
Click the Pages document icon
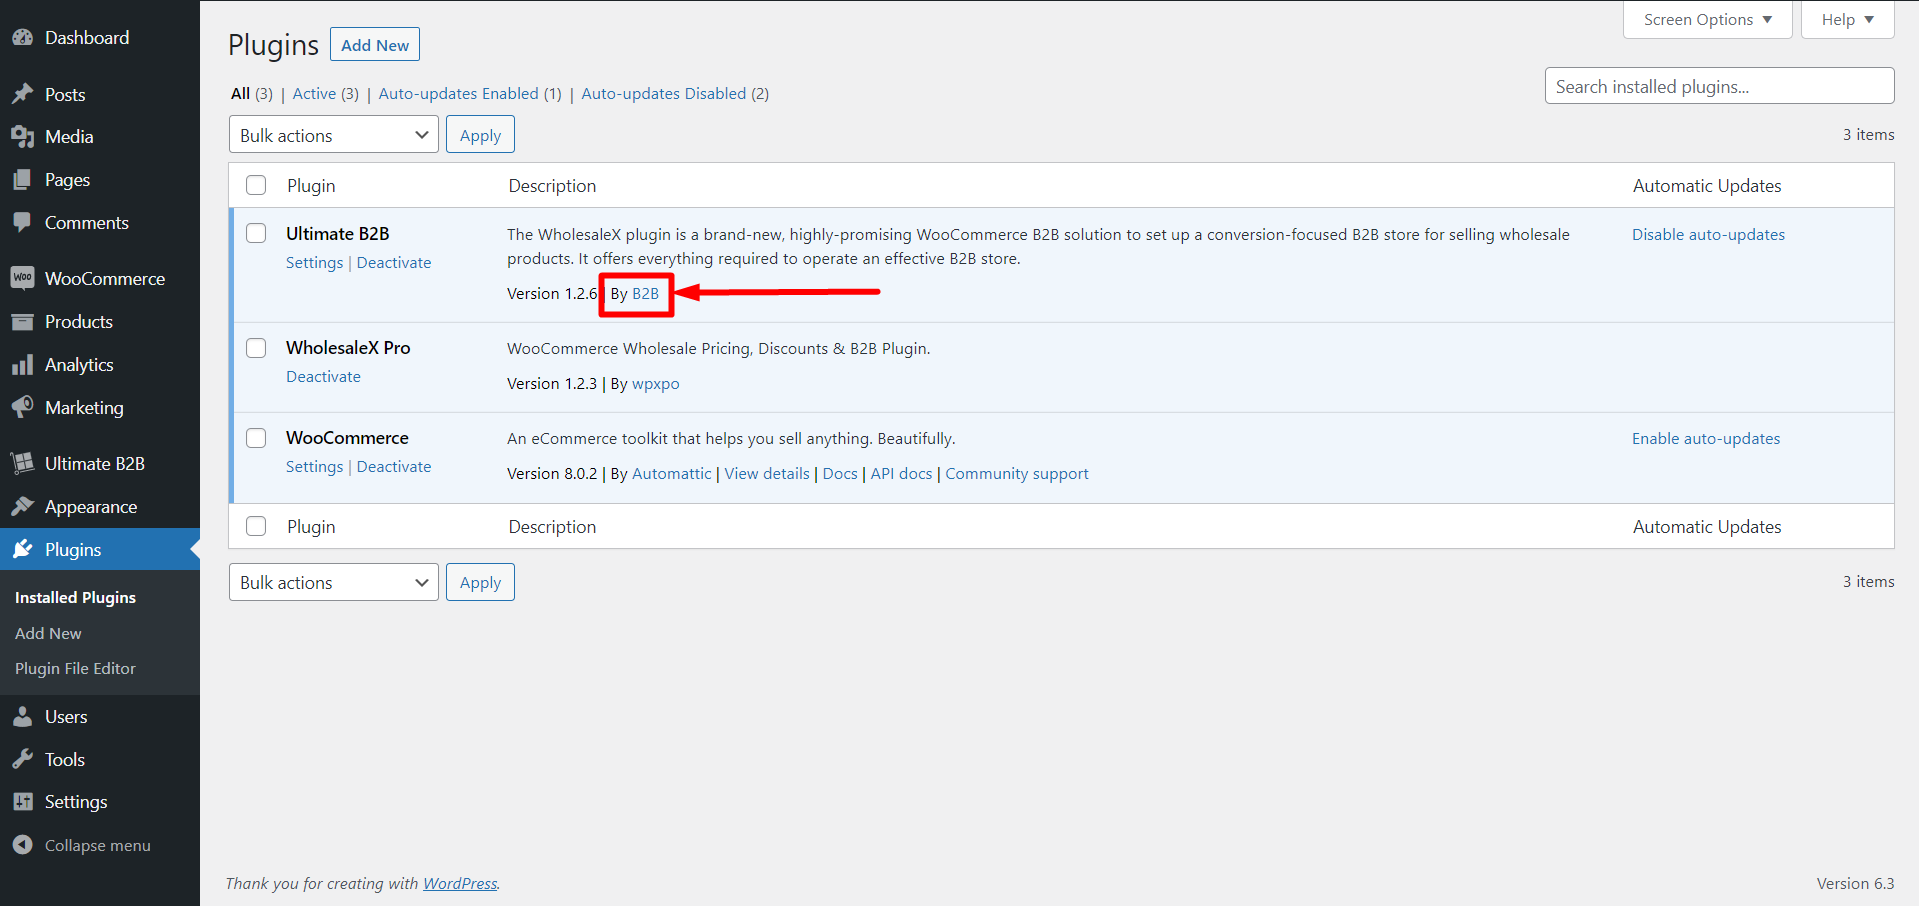click(22, 180)
